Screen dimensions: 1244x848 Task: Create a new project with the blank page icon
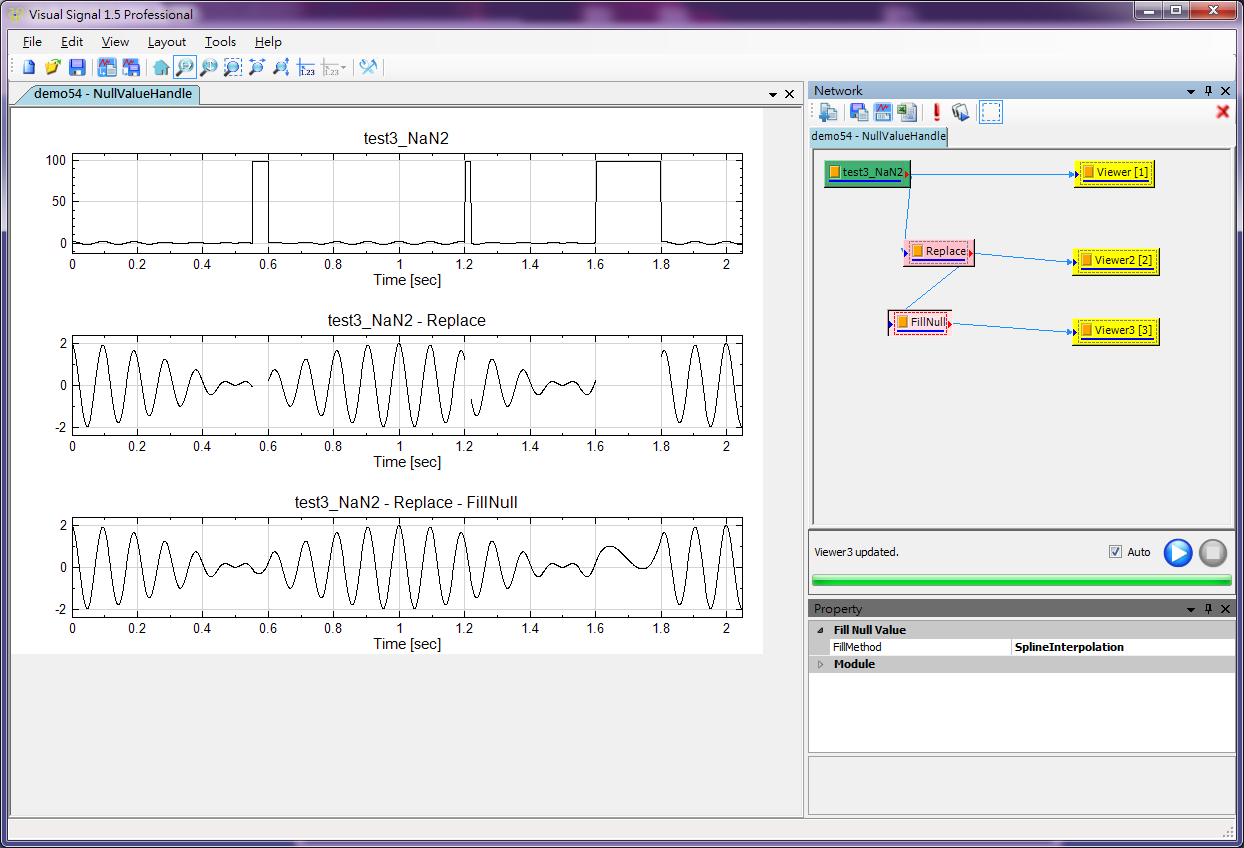pos(29,67)
